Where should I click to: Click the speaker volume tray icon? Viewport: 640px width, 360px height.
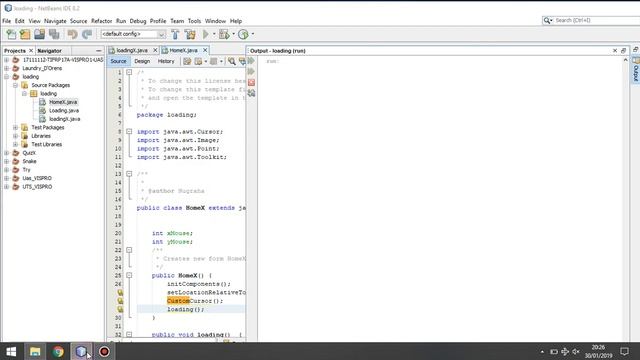tap(576, 351)
